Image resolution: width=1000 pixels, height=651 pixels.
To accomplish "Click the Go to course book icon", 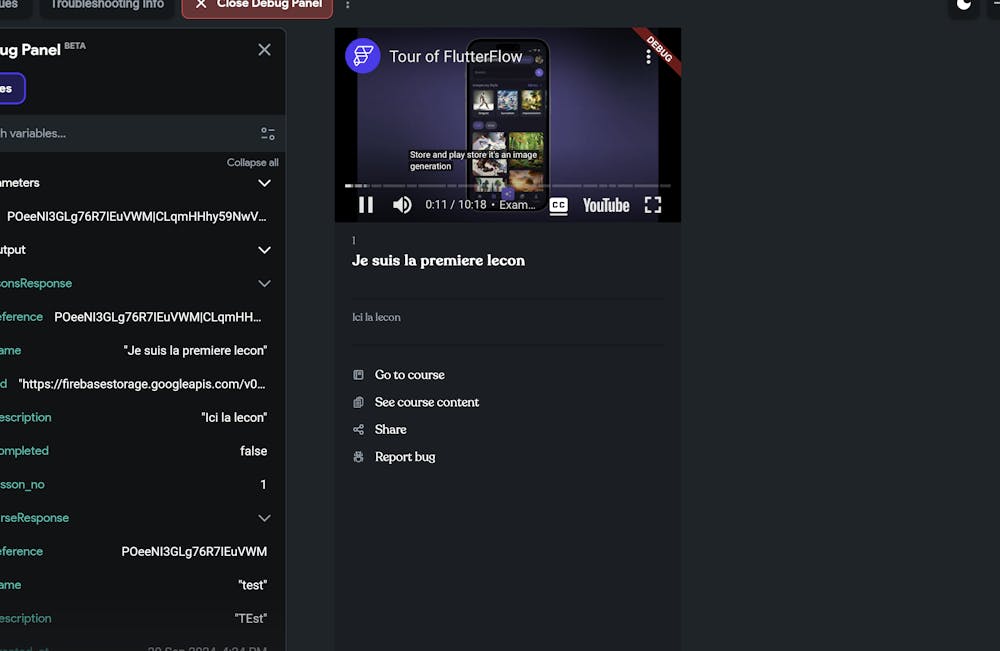I will [x=358, y=375].
